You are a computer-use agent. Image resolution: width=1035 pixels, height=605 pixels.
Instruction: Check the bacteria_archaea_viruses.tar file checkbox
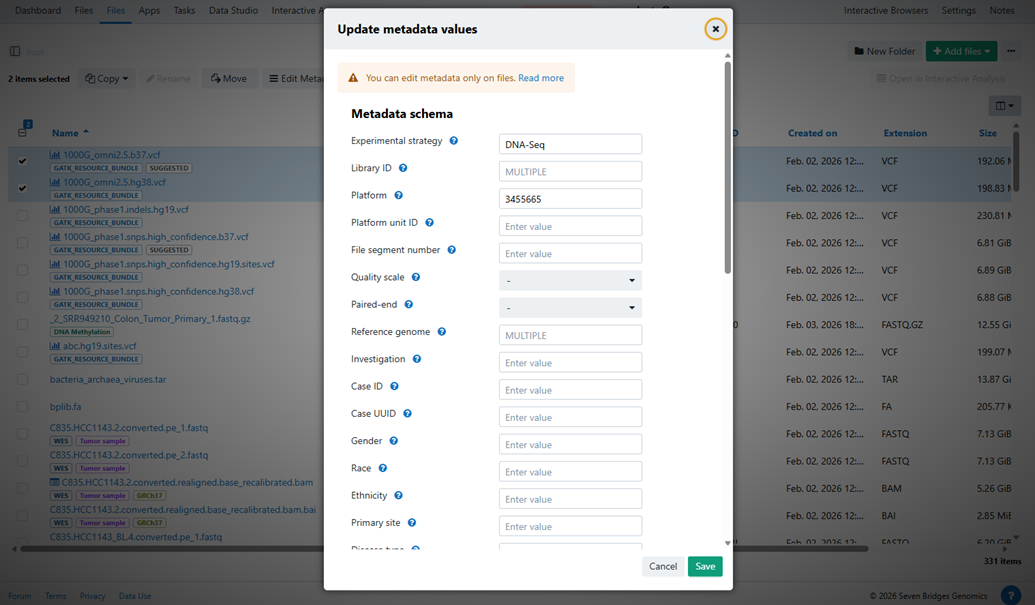(22, 379)
